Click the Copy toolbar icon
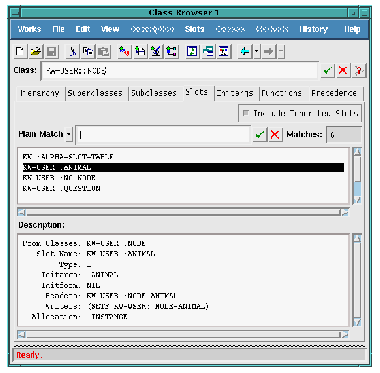The height and width of the screenshot is (373, 380). [x=88, y=51]
